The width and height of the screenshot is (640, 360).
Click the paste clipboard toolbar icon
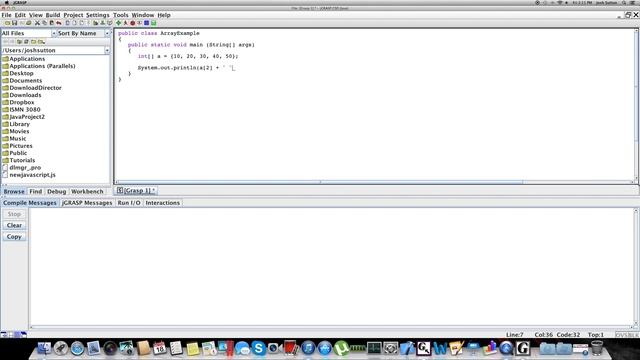point(51,23)
